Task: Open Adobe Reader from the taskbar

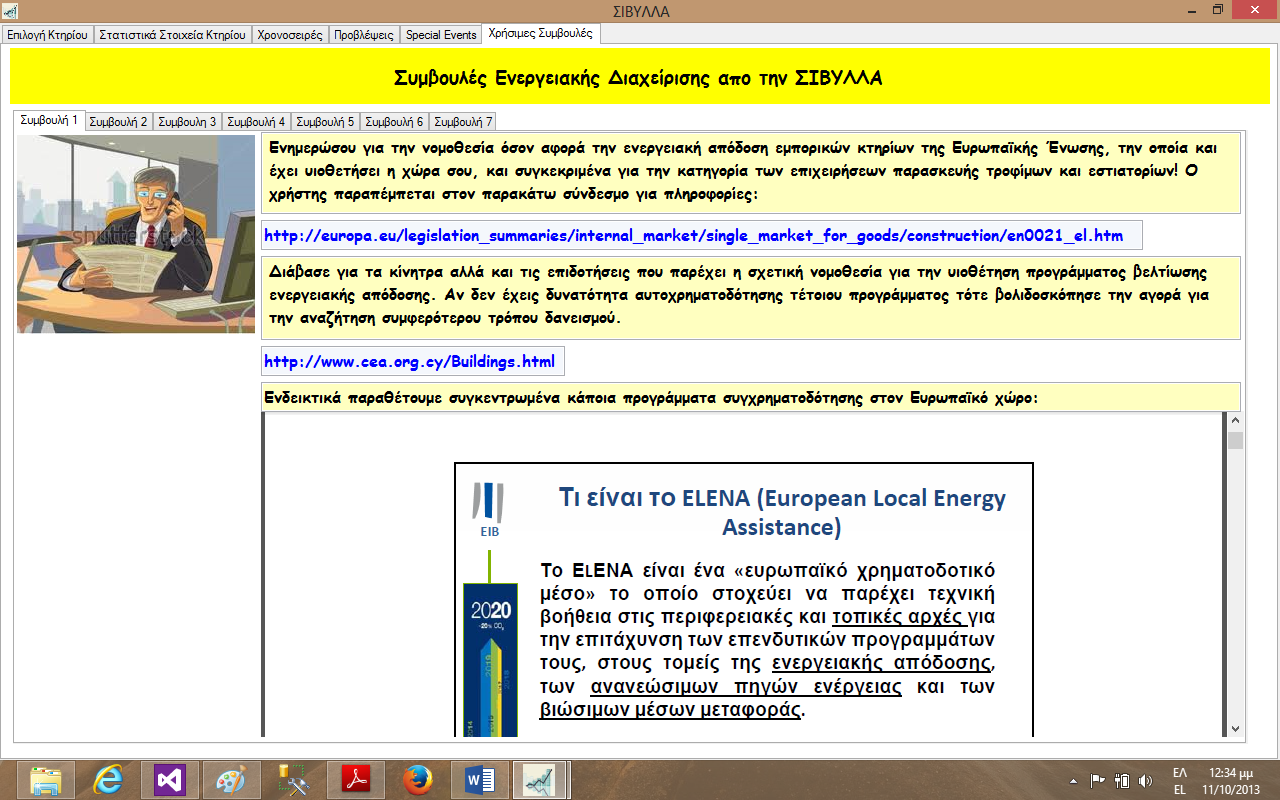Action: [357, 780]
